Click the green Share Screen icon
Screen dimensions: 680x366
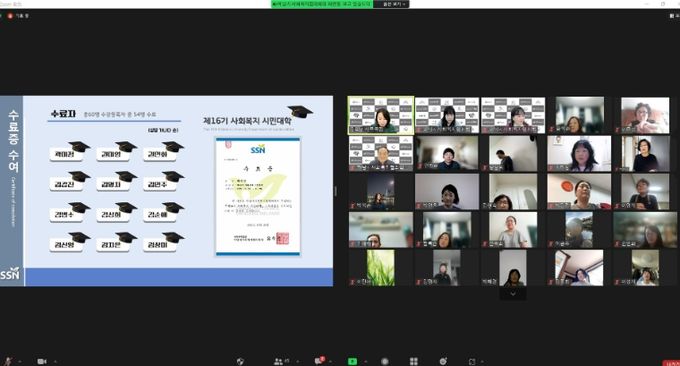[x=353, y=361]
